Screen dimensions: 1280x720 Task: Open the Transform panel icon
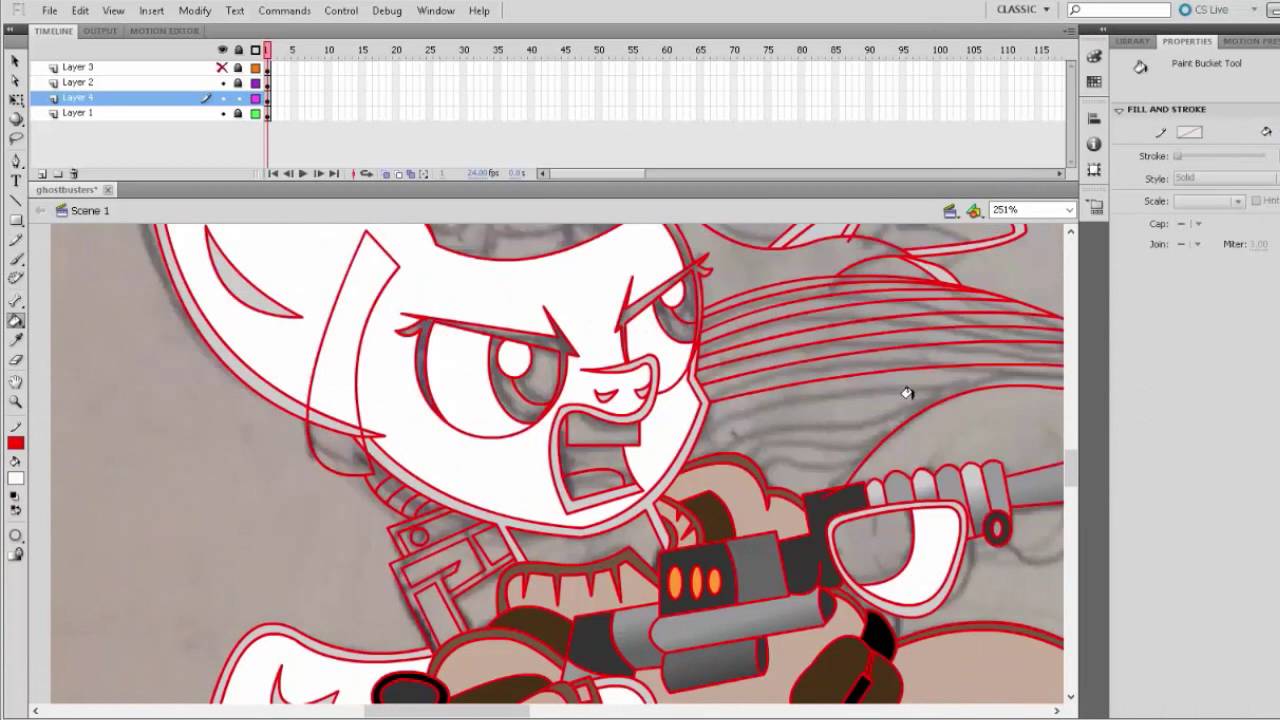point(1094,169)
